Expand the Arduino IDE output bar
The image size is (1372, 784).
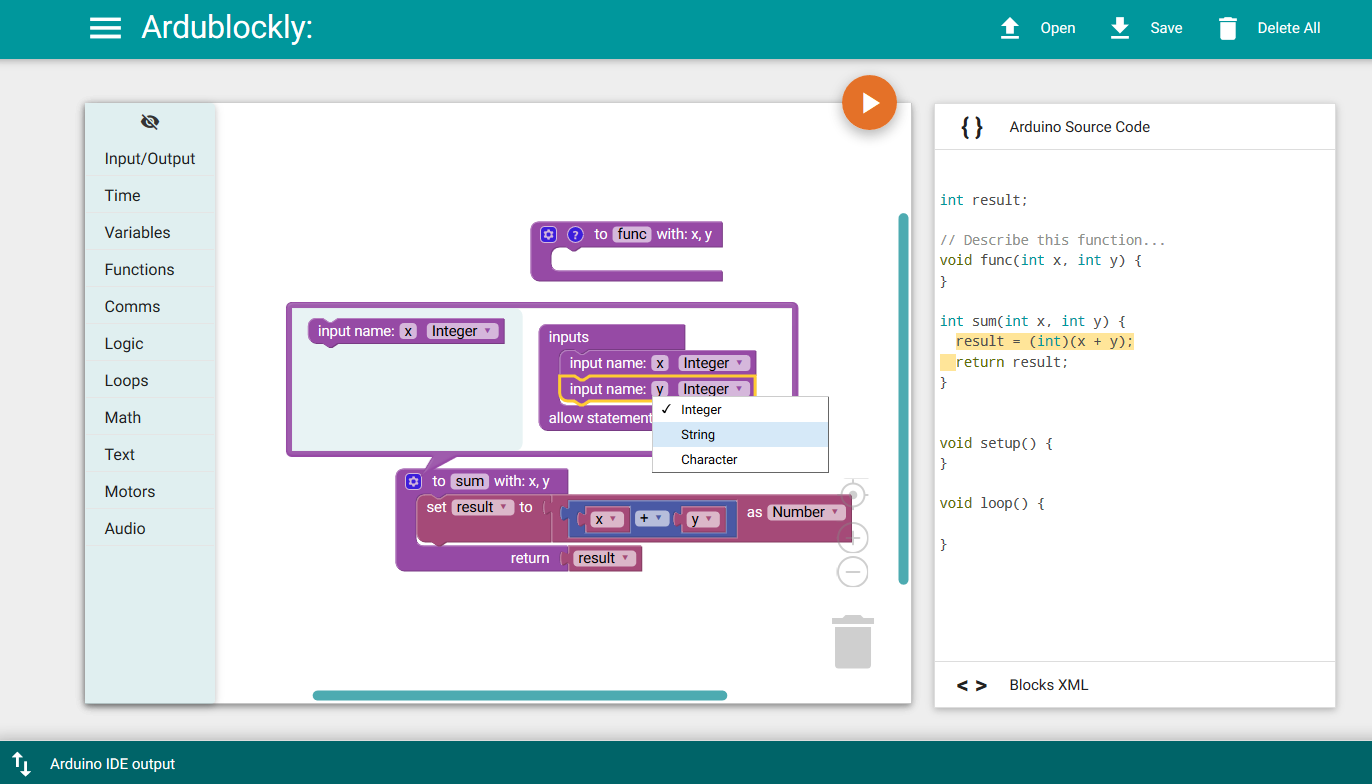[x=686, y=764]
